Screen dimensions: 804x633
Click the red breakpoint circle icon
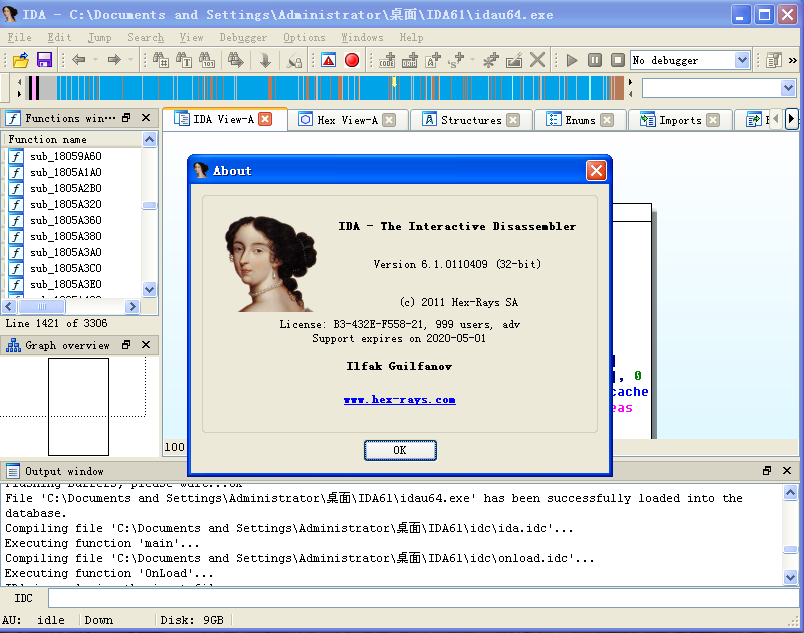[352, 60]
